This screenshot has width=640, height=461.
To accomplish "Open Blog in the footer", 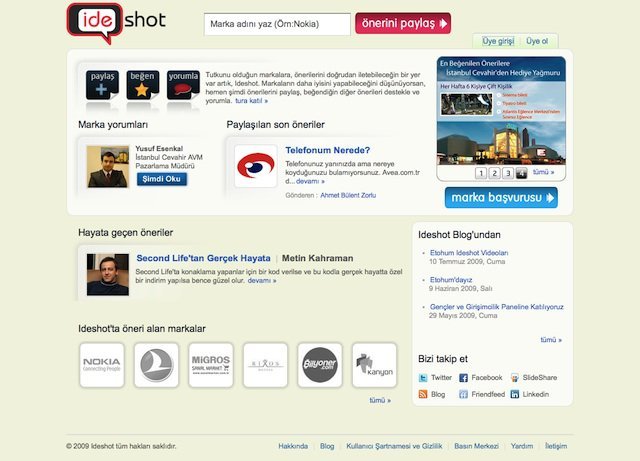I will click(x=327, y=446).
